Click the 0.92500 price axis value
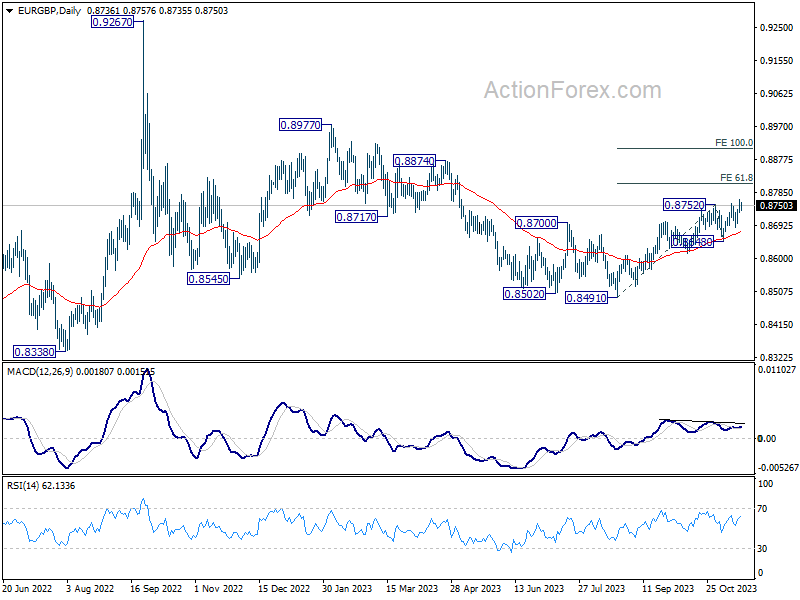800x600 pixels. (x=777, y=28)
